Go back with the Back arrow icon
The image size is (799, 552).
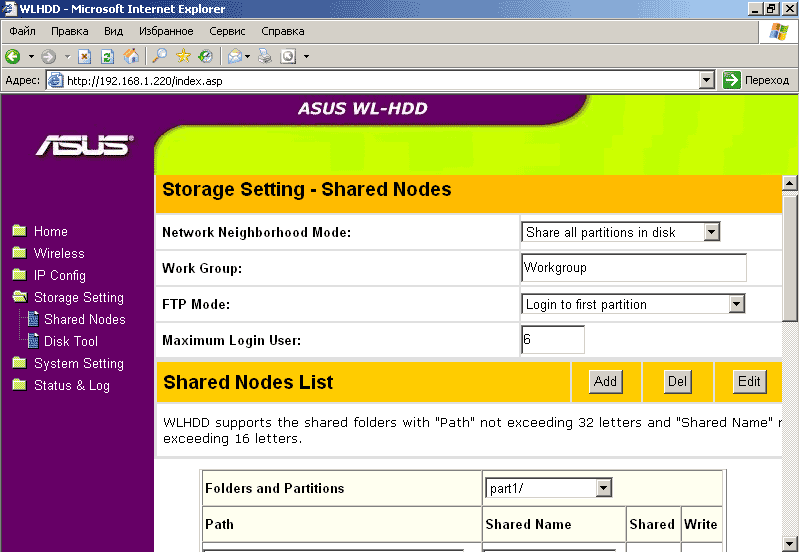tap(12, 56)
